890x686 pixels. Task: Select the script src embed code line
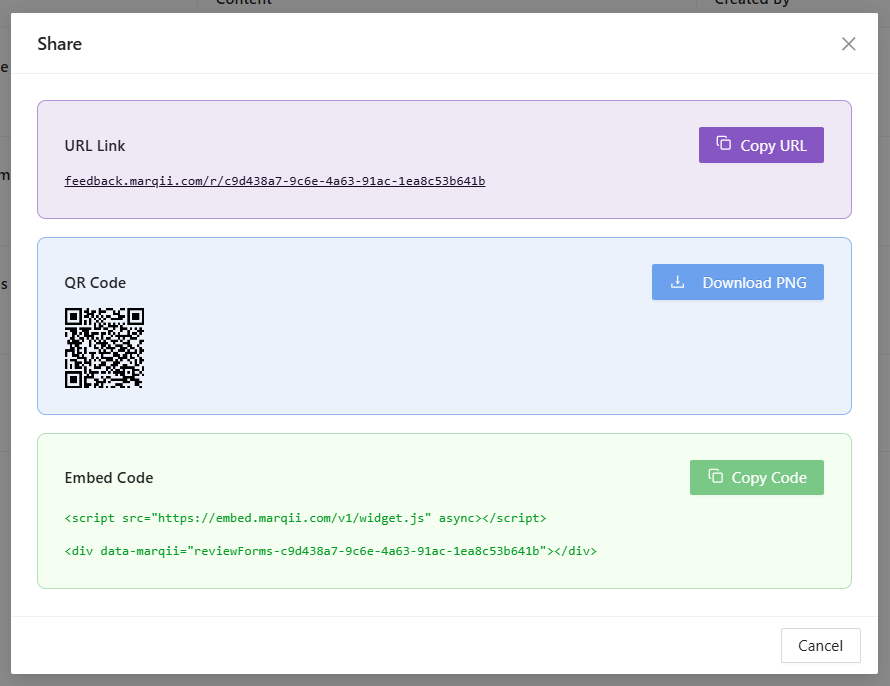(305, 518)
